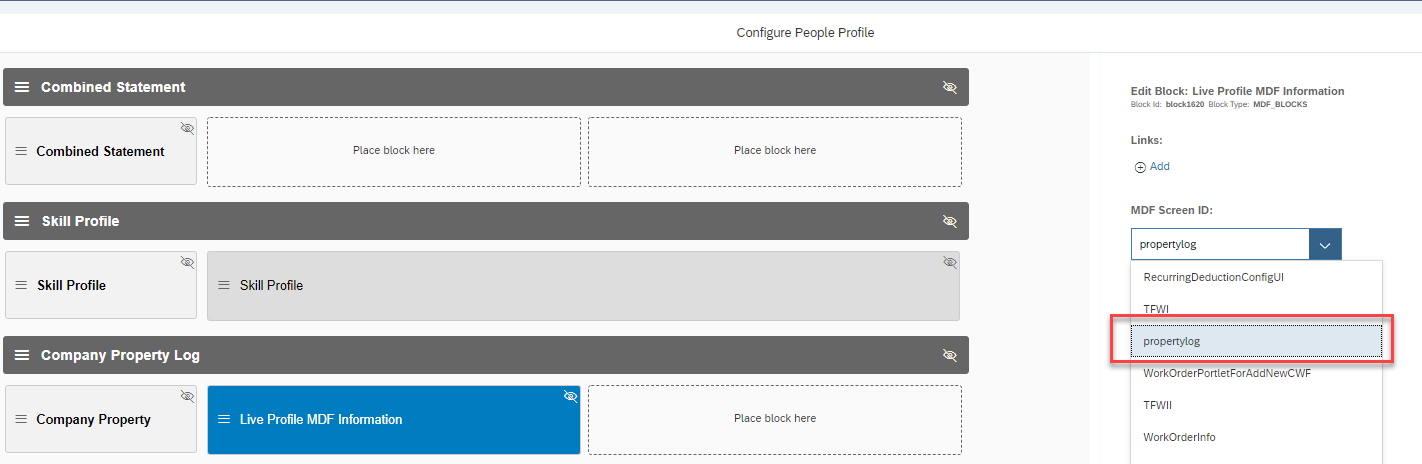Select the small Skill Profile block
The width and height of the screenshot is (1422, 464).
pos(101,285)
